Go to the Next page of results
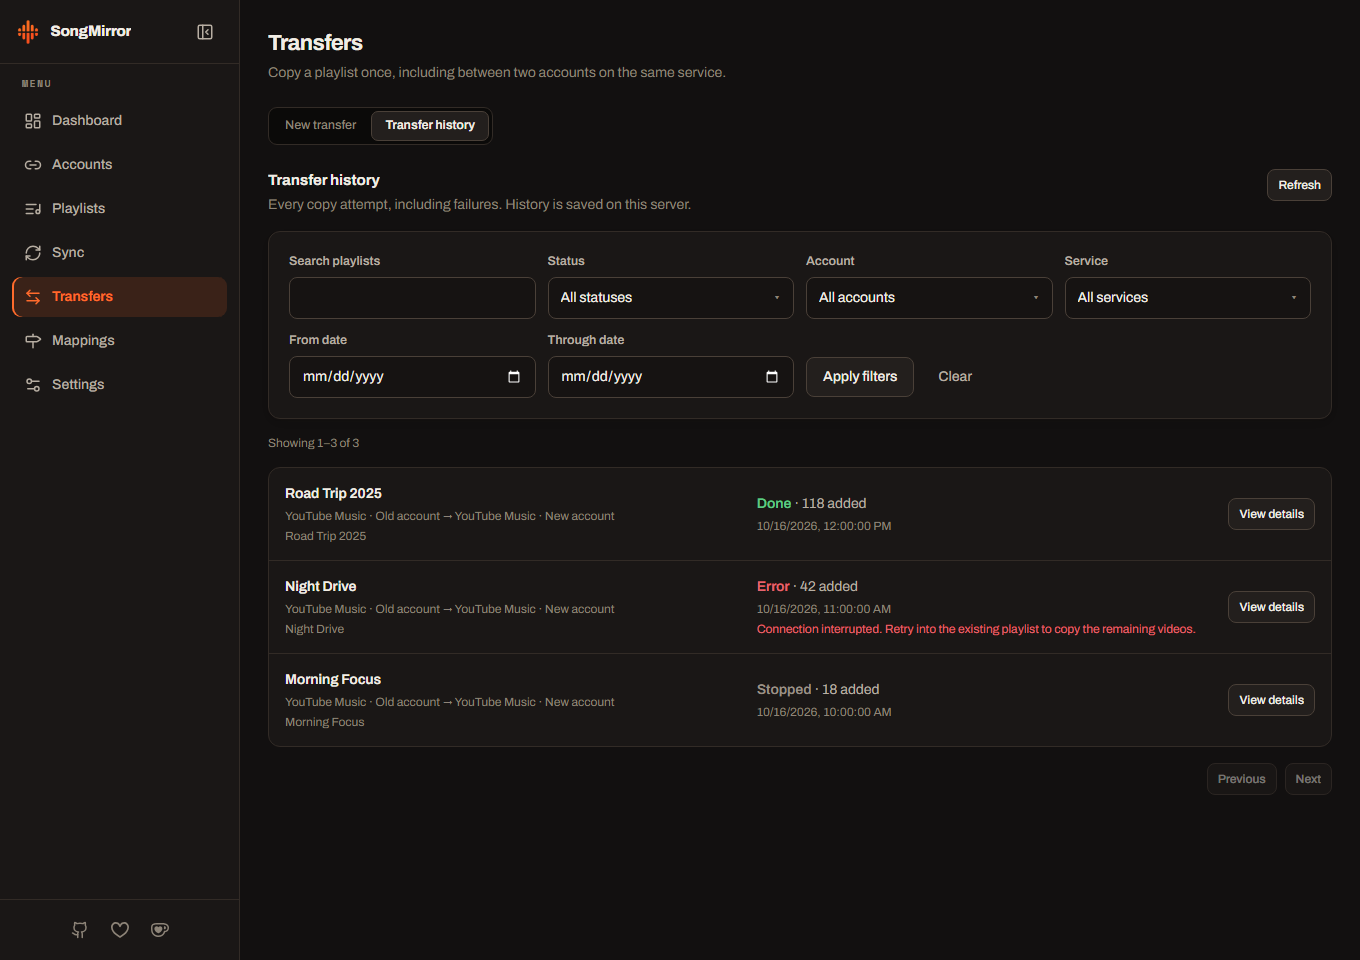 pyautogui.click(x=1308, y=779)
